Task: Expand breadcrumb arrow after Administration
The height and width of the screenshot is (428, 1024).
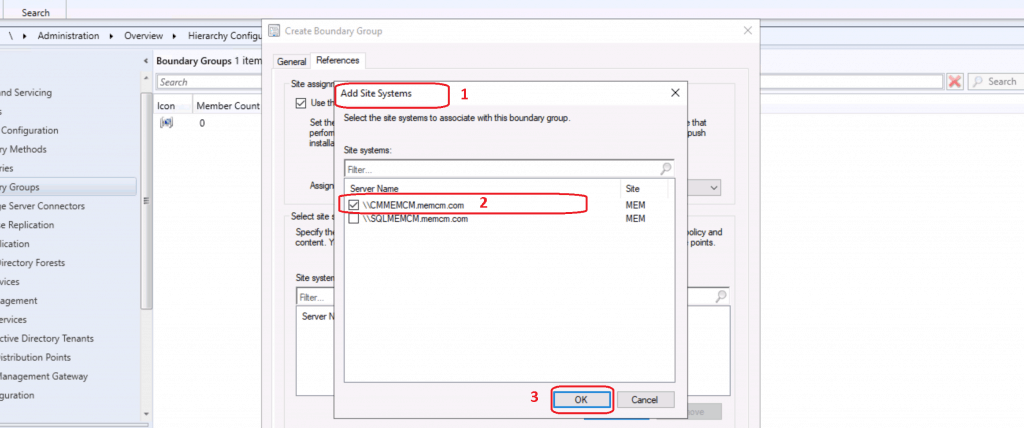Action: click(x=112, y=36)
